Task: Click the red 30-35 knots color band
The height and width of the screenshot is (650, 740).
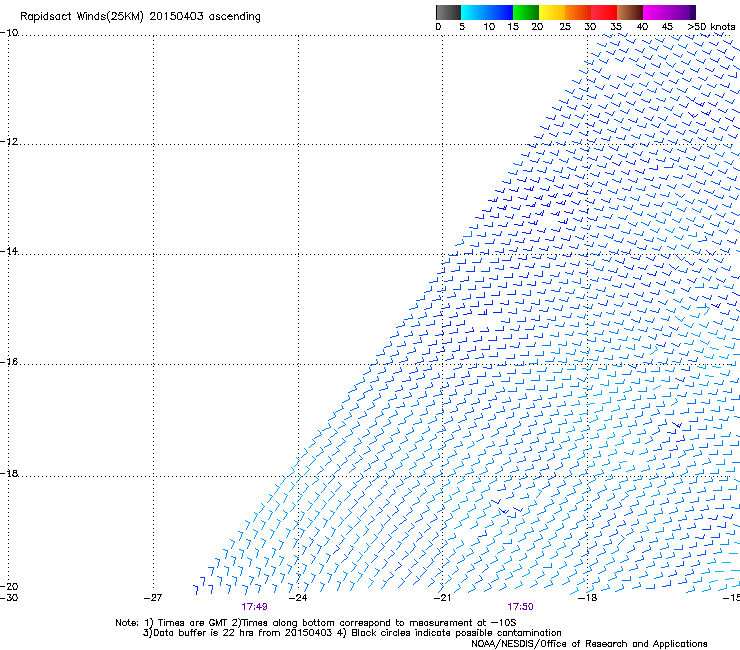Action: pos(604,12)
